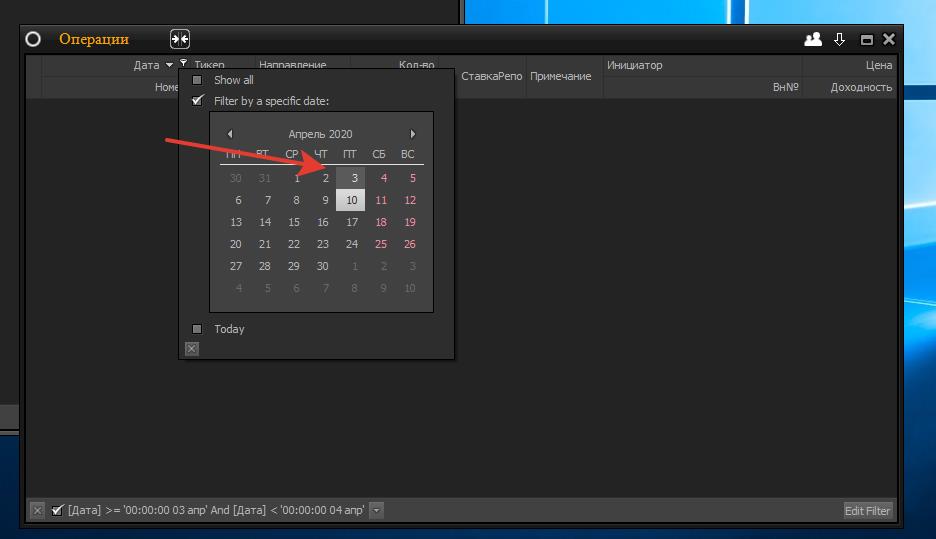Remove the filter using bottom-left X icon

38,510
